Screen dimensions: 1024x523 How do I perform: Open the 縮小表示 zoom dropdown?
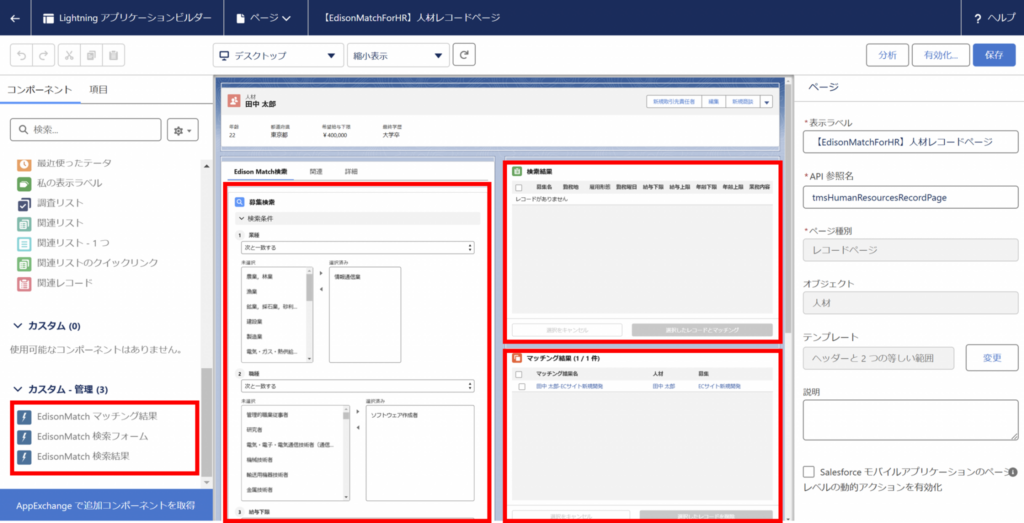tap(397, 56)
